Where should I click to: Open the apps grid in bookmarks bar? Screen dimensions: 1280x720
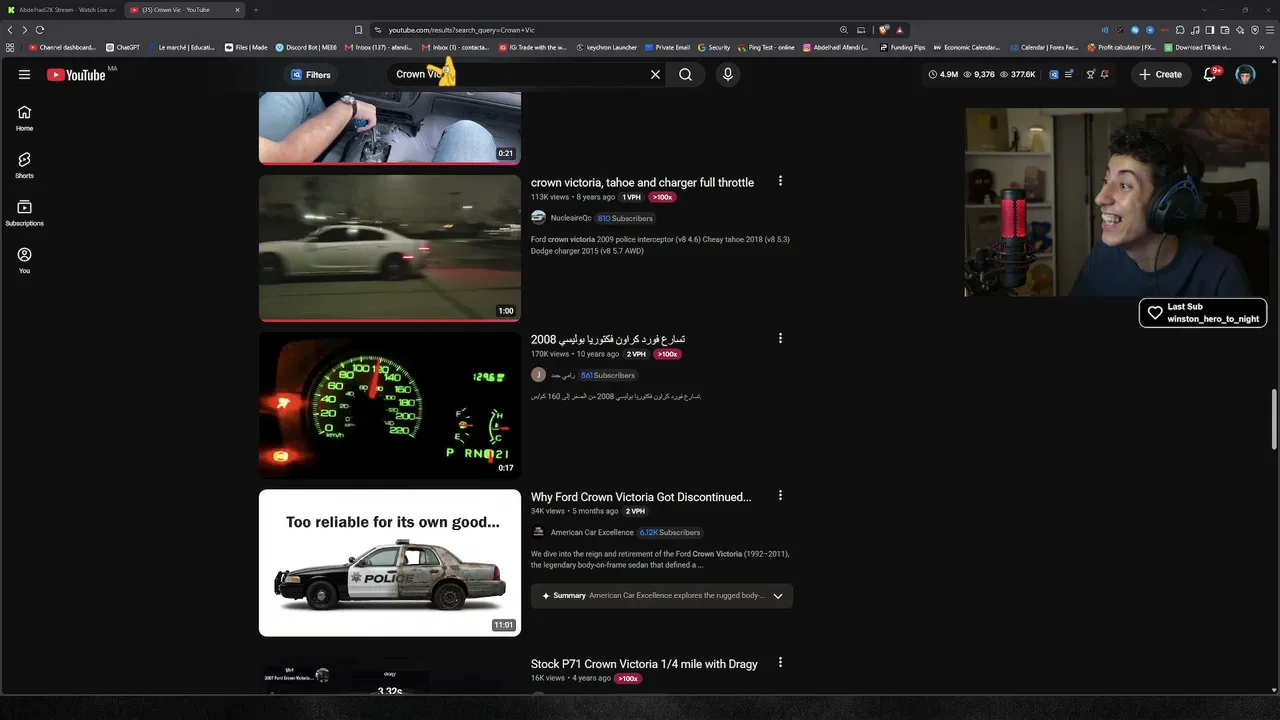[10, 47]
